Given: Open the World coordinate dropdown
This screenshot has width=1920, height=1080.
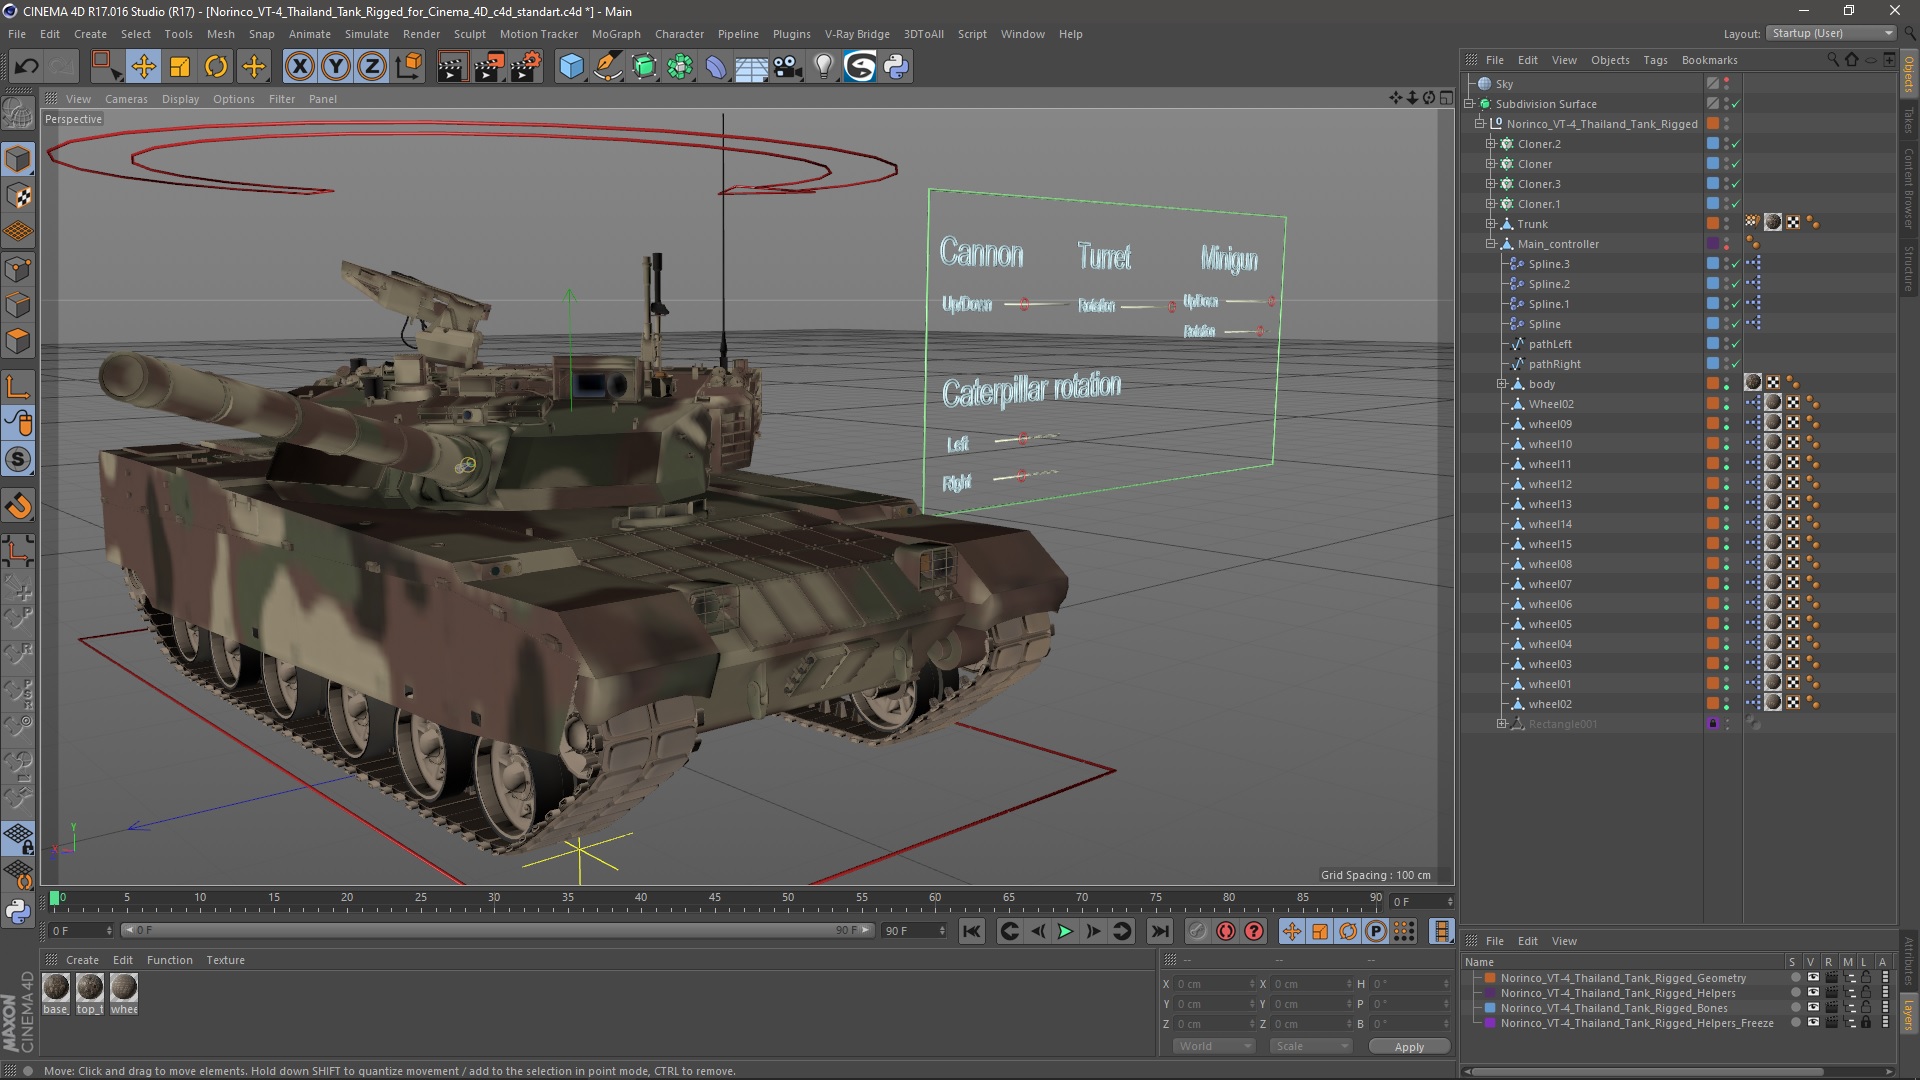Looking at the screenshot, I should pyautogui.click(x=1214, y=1046).
